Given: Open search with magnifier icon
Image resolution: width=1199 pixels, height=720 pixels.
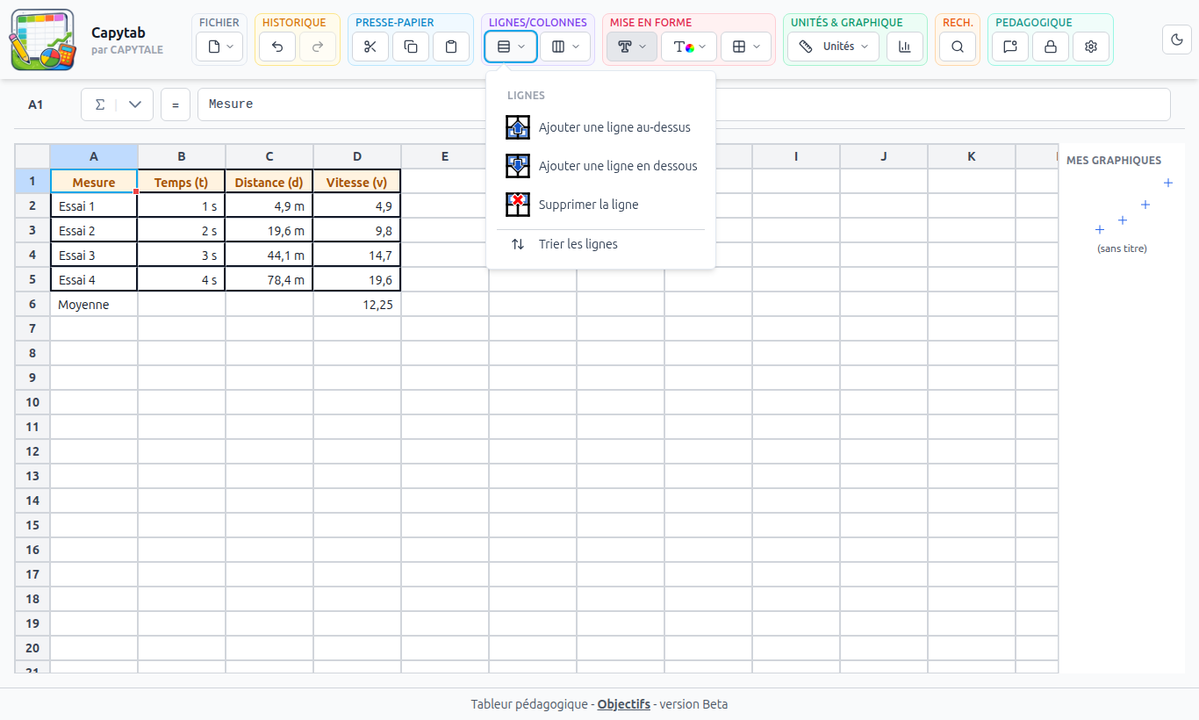Looking at the screenshot, I should (957, 47).
